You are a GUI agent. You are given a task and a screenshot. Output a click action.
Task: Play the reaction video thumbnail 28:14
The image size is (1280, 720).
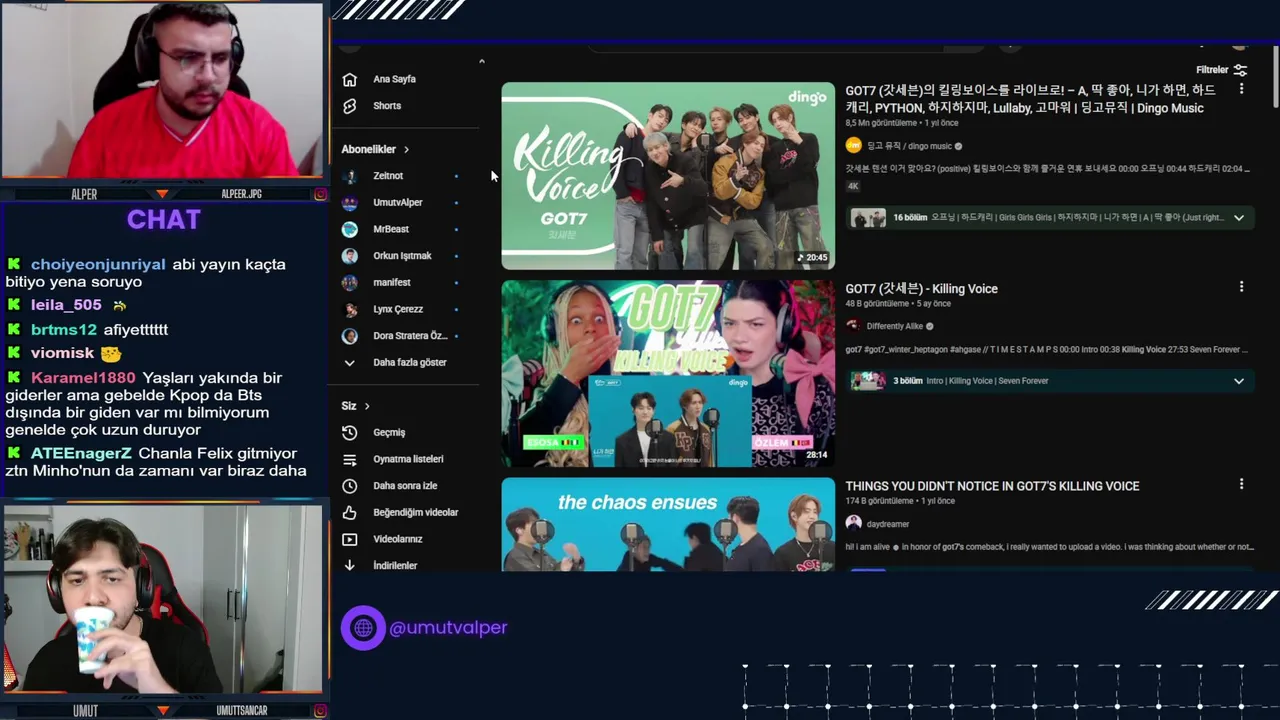pos(668,373)
